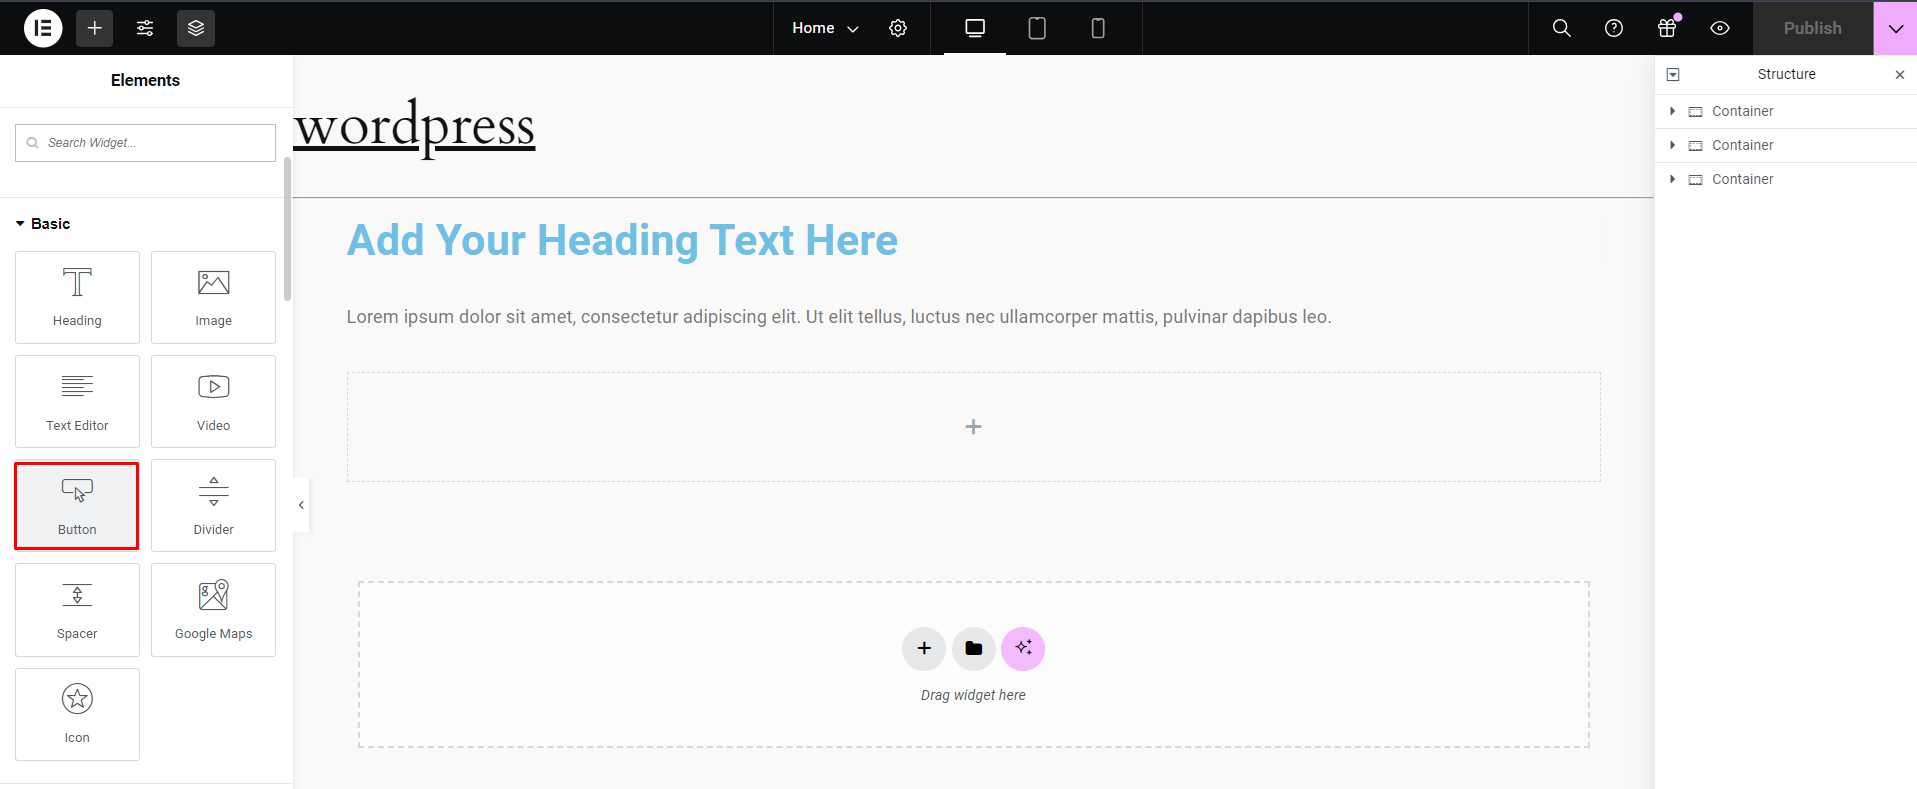Screen dimensions: 1917x789
Task: Open the Finder search icon
Action: pyautogui.click(x=1561, y=28)
